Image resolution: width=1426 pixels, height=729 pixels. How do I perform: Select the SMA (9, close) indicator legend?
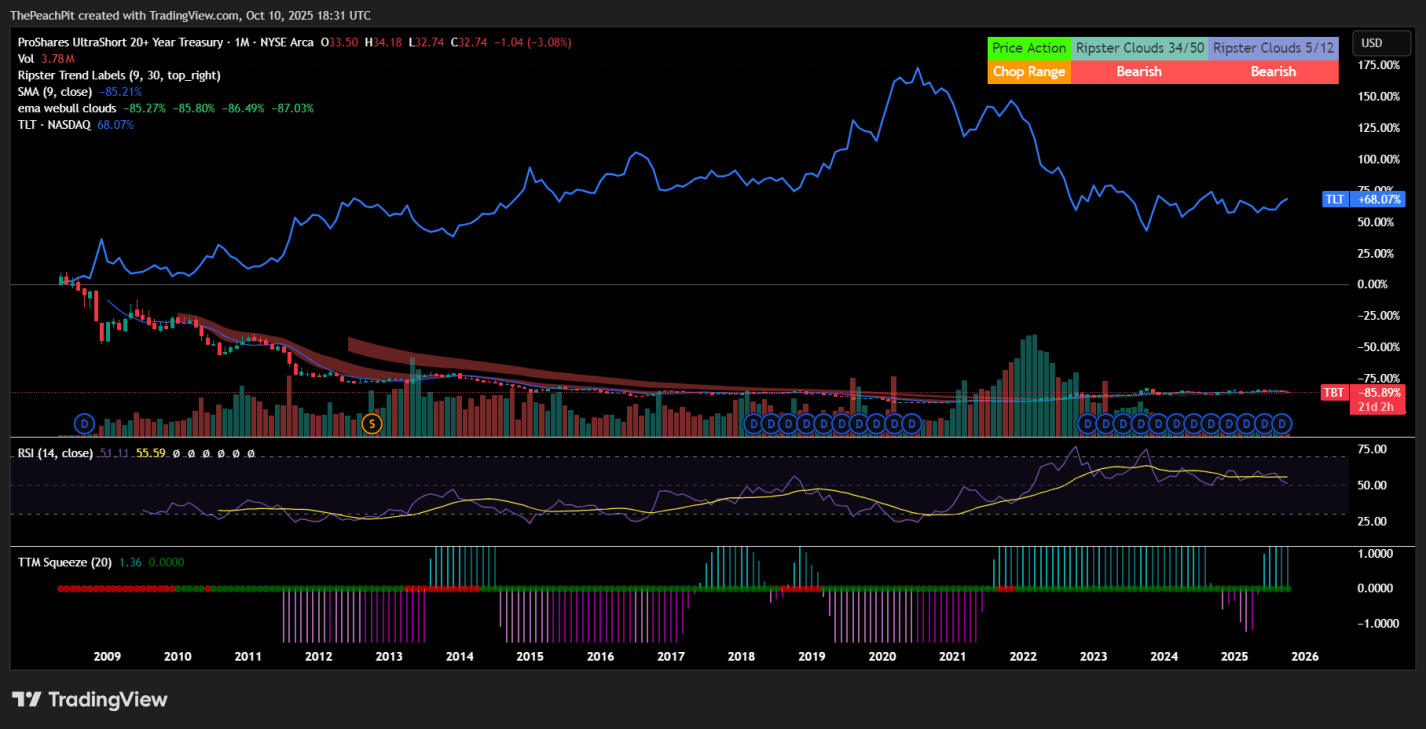pos(60,92)
